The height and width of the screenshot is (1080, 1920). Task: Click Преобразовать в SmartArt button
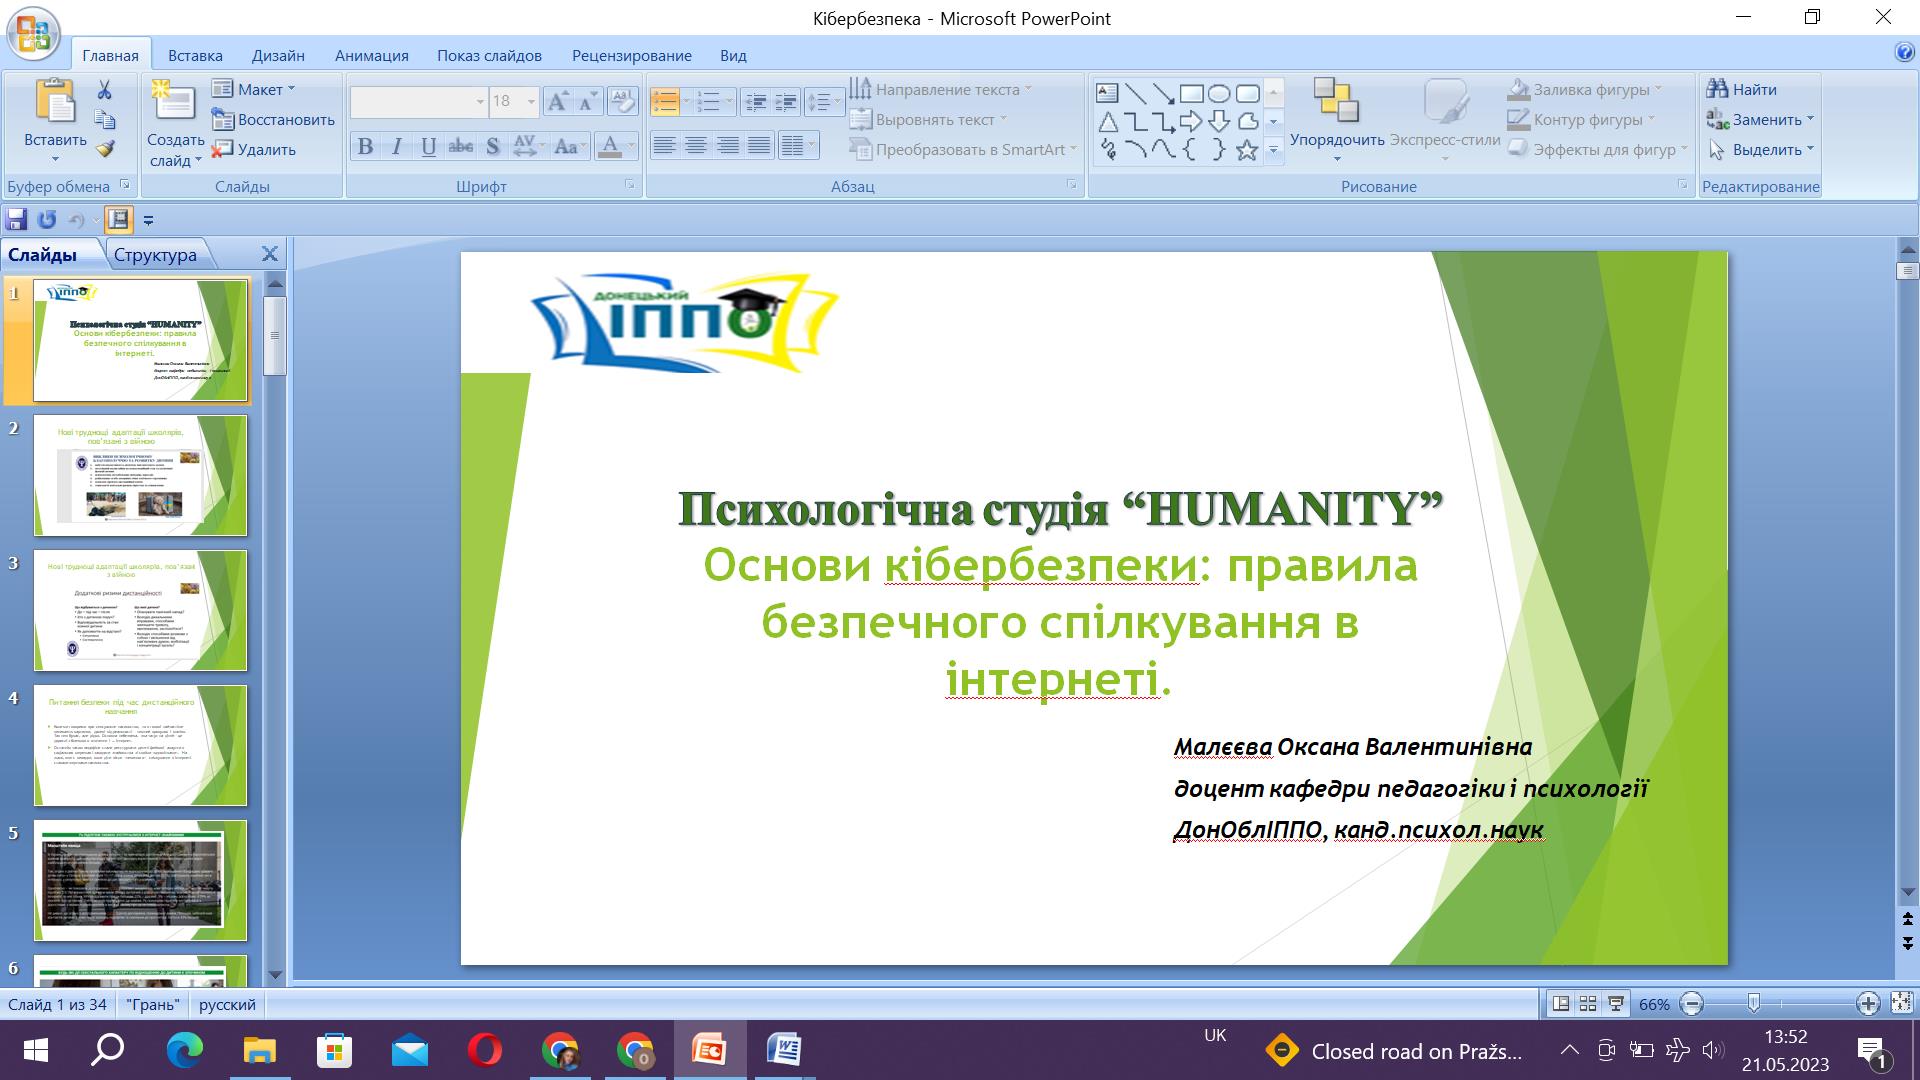[x=962, y=149]
